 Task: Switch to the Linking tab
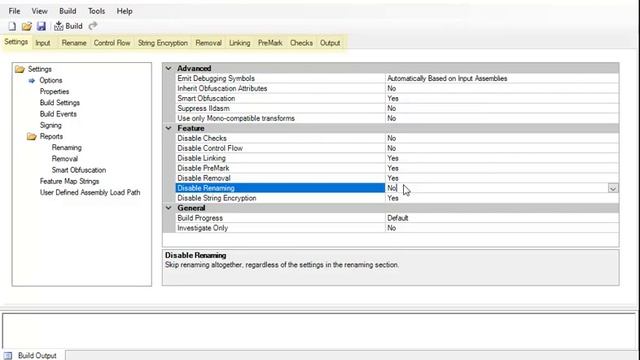(240, 43)
